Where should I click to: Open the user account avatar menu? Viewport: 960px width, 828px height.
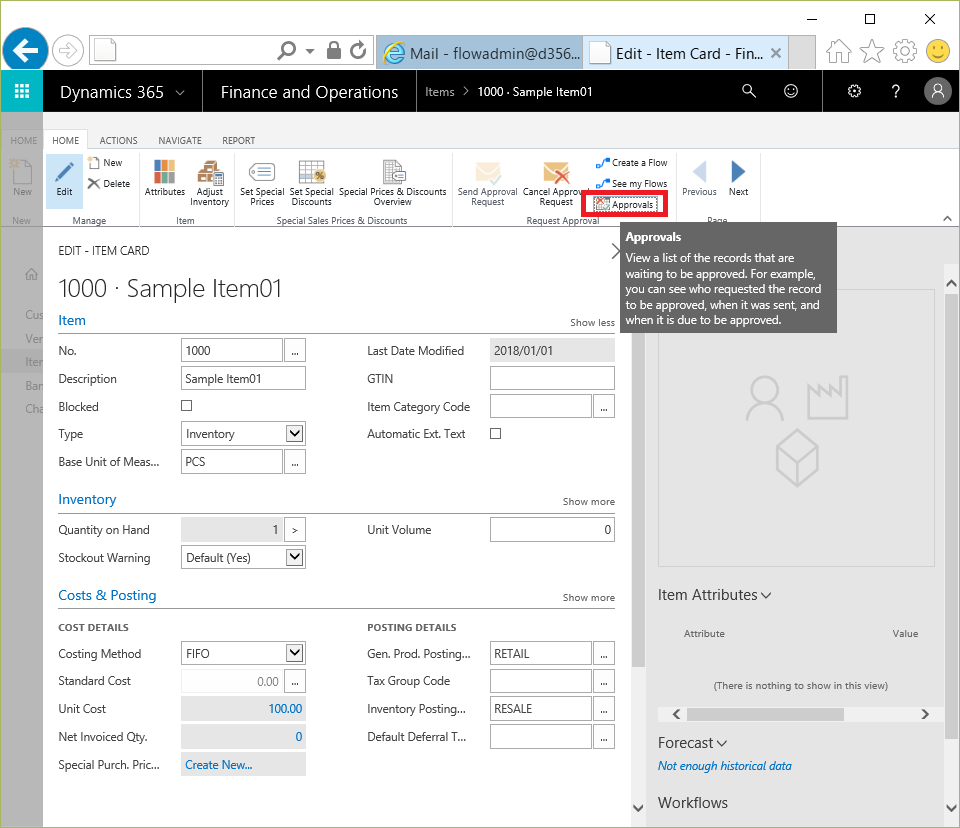point(937,91)
